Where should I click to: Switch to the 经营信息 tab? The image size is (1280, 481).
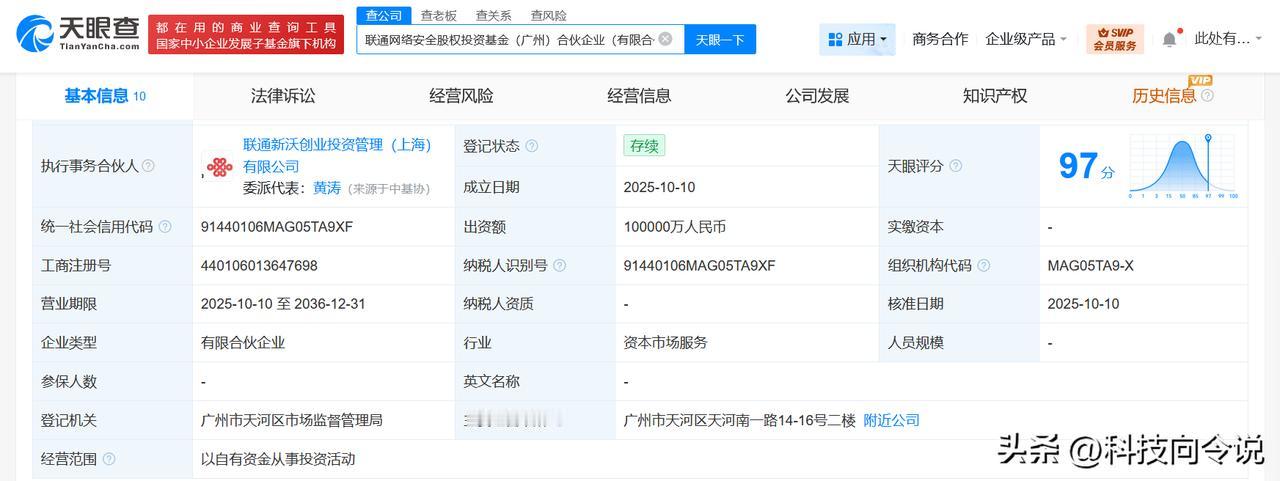tap(639, 96)
